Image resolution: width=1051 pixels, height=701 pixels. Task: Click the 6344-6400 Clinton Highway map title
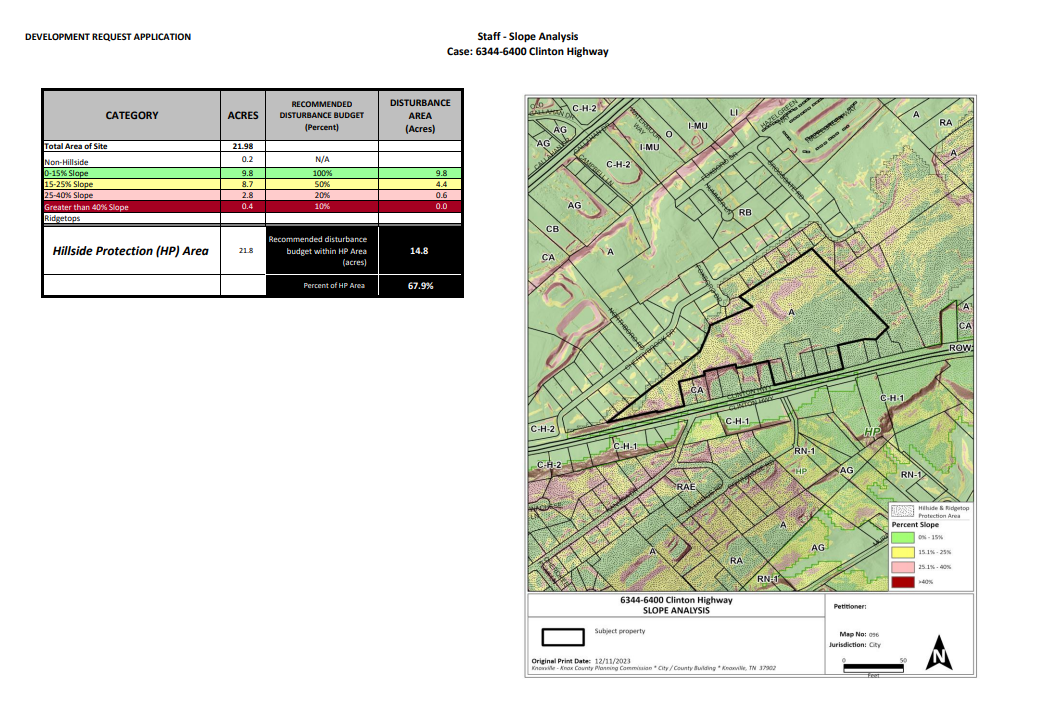pos(676,600)
